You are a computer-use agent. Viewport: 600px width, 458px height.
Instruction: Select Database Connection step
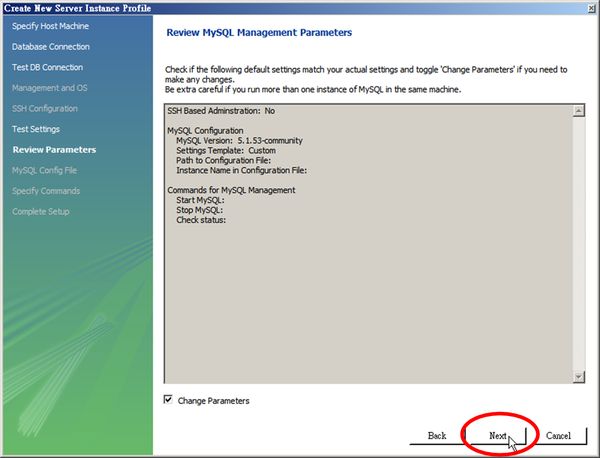coord(51,47)
